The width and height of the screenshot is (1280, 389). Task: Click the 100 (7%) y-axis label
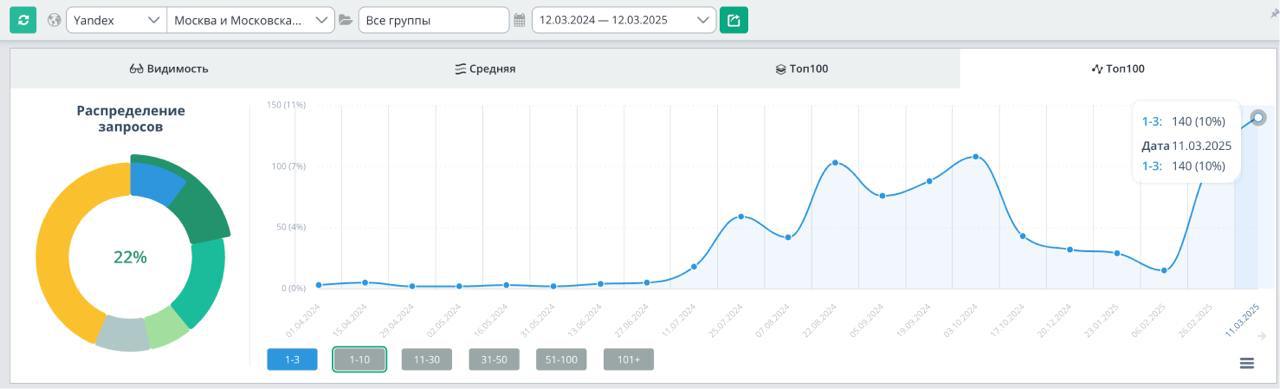288,166
